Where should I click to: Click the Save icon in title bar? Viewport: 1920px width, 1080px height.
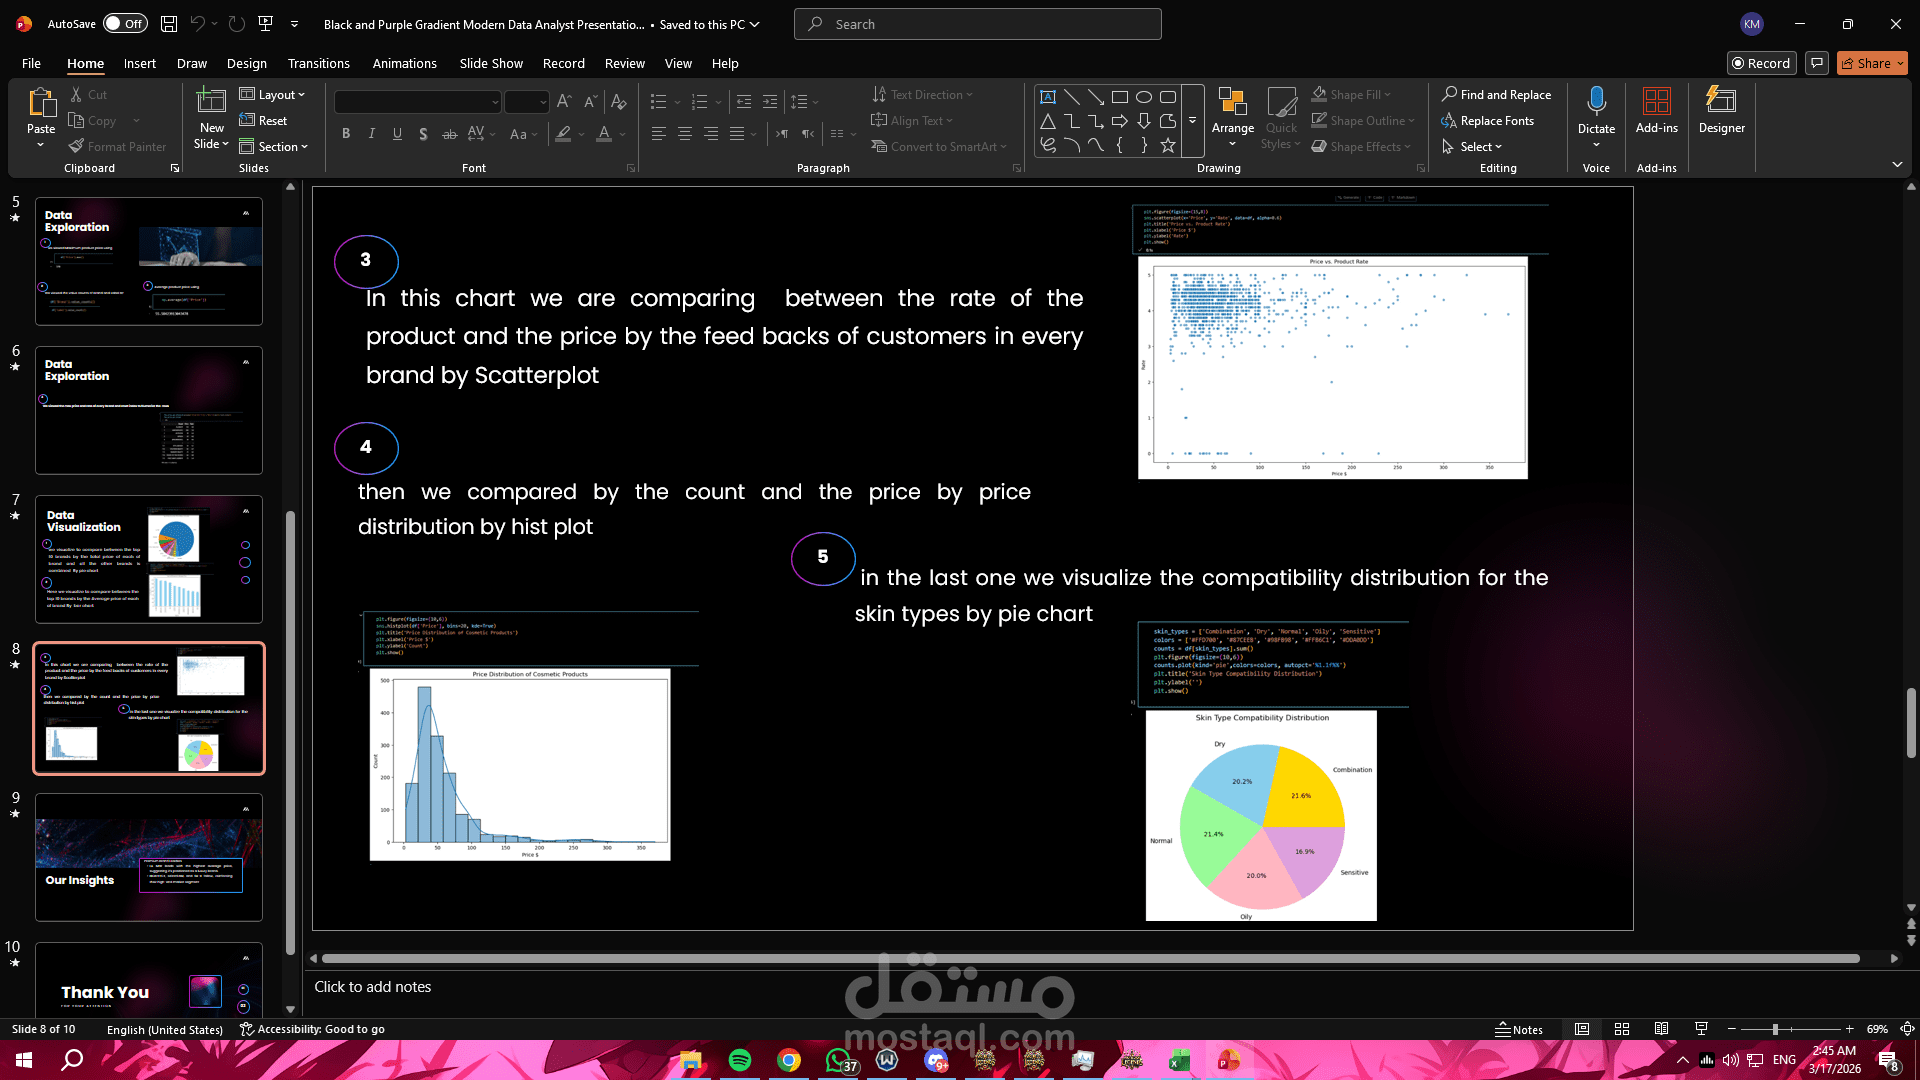coord(169,24)
